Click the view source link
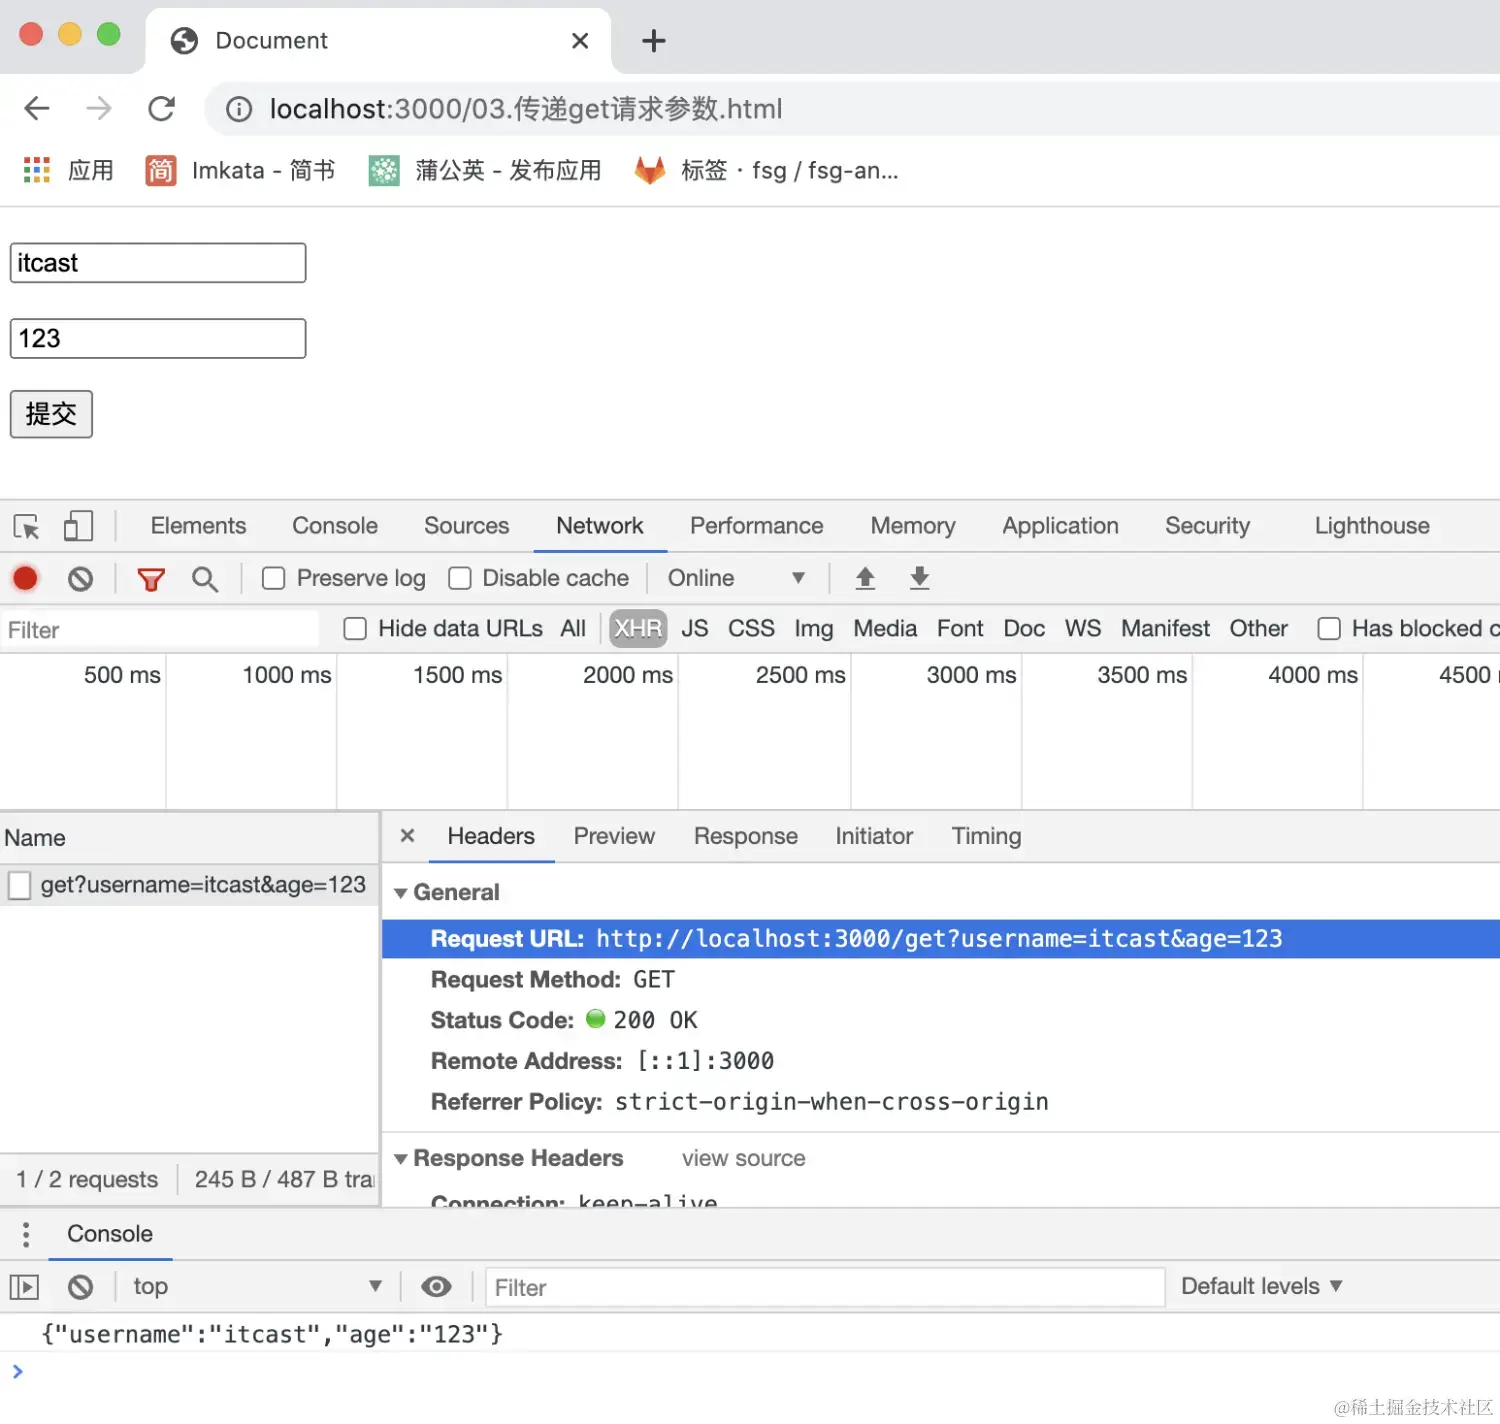Image resolution: width=1500 pixels, height=1424 pixels. (743, 1158)
